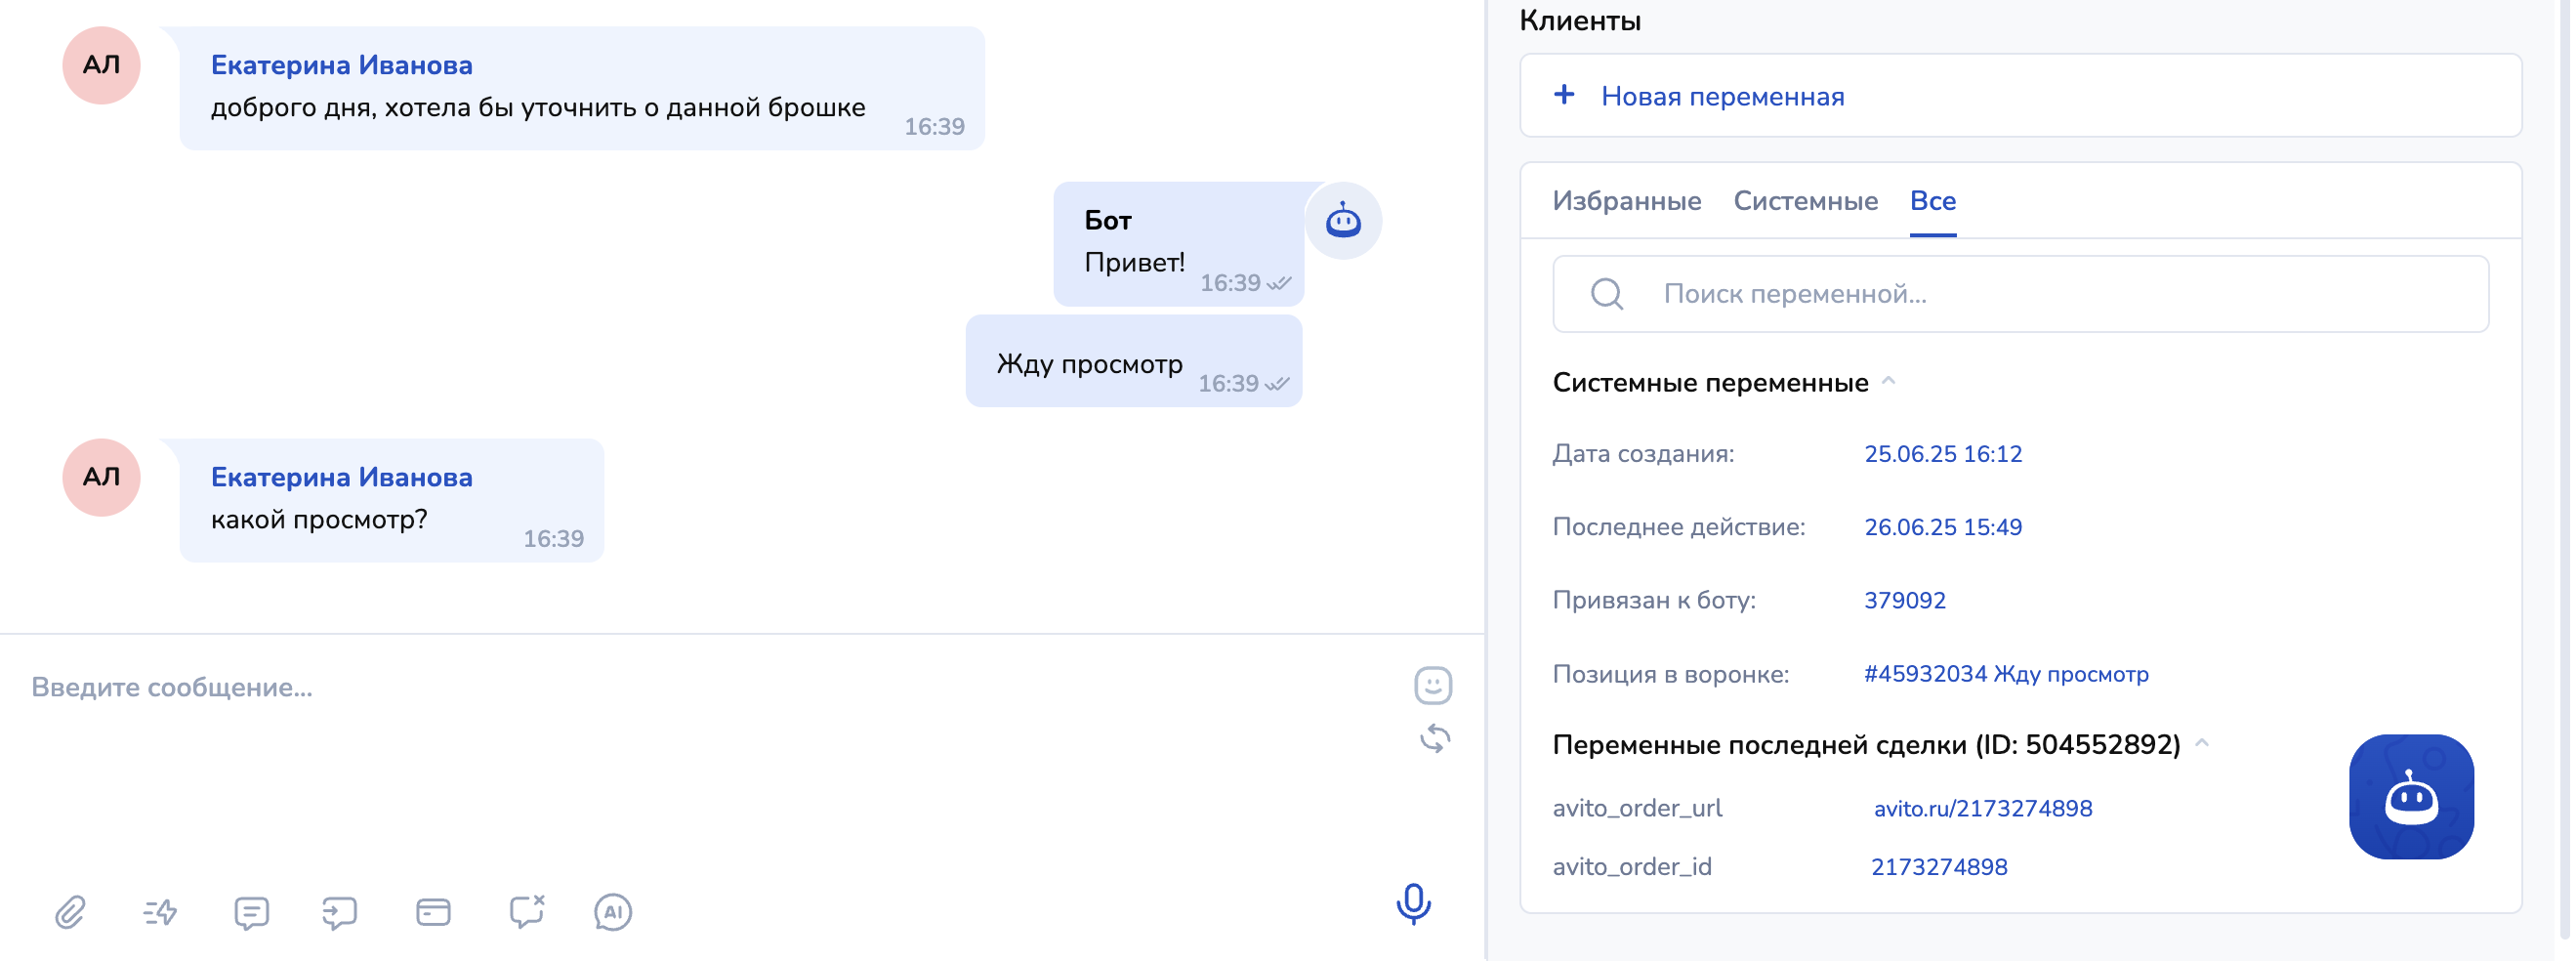Open the AI assistant bubble icon

613,912
